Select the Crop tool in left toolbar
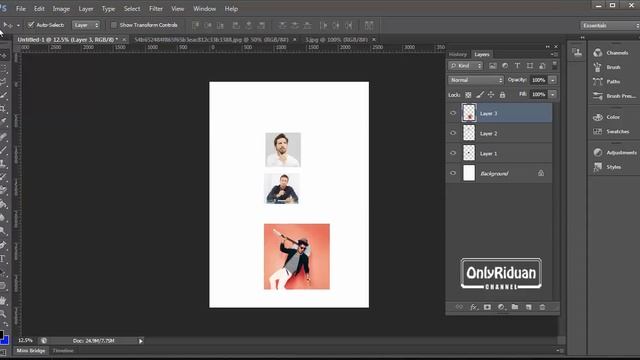 coord(3,109)
